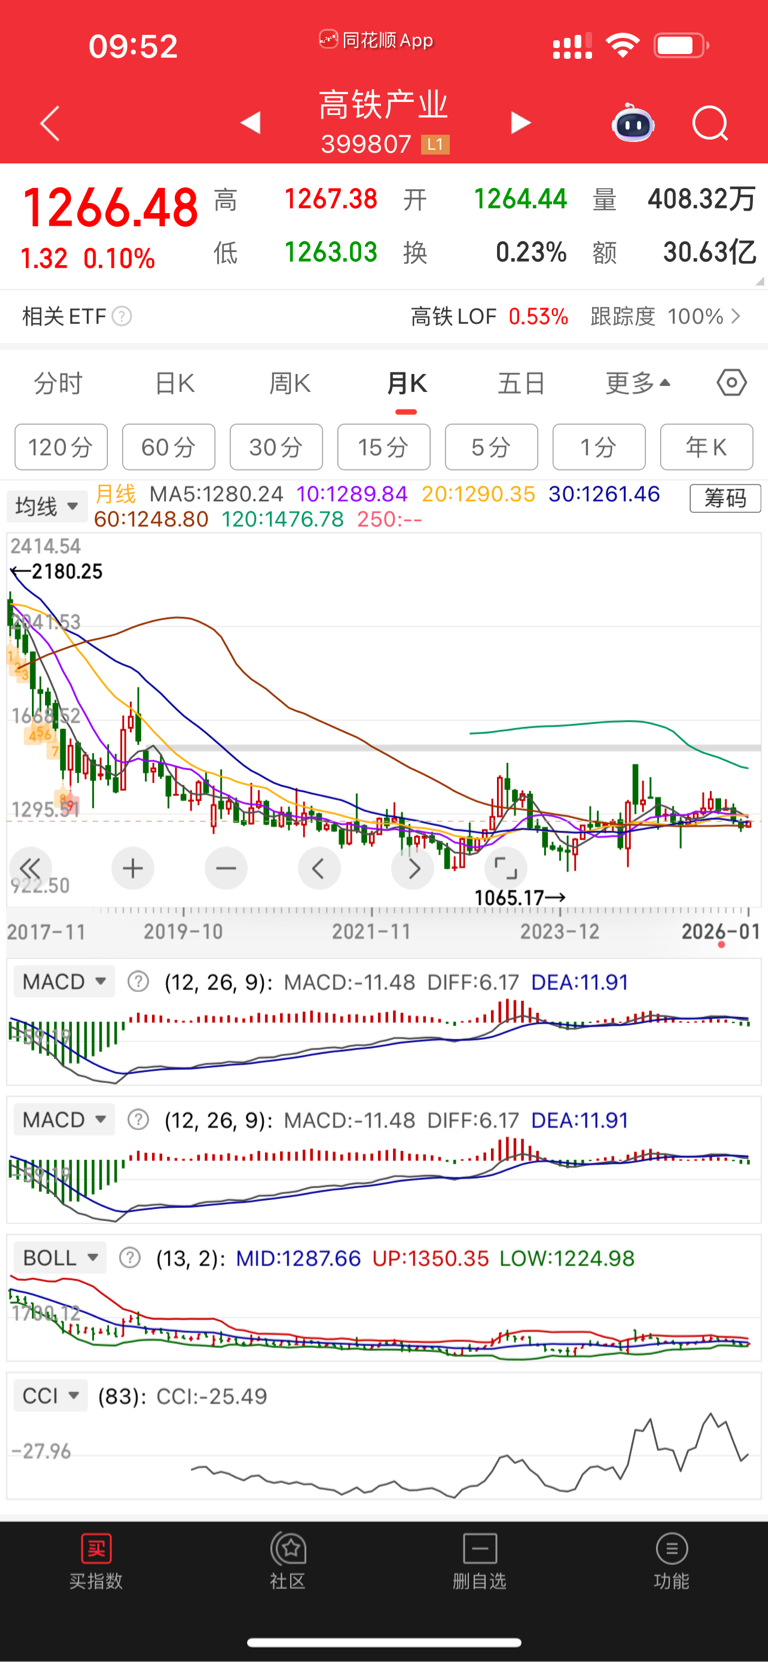This screenshot has width=768, height=1662.
Task: Open help icon beside 相关ETF
Action: 122,316
